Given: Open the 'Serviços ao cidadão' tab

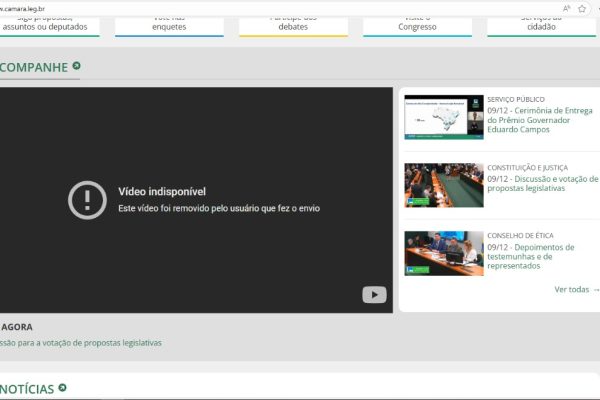Looking at the screenshot, I should [541, 22].
